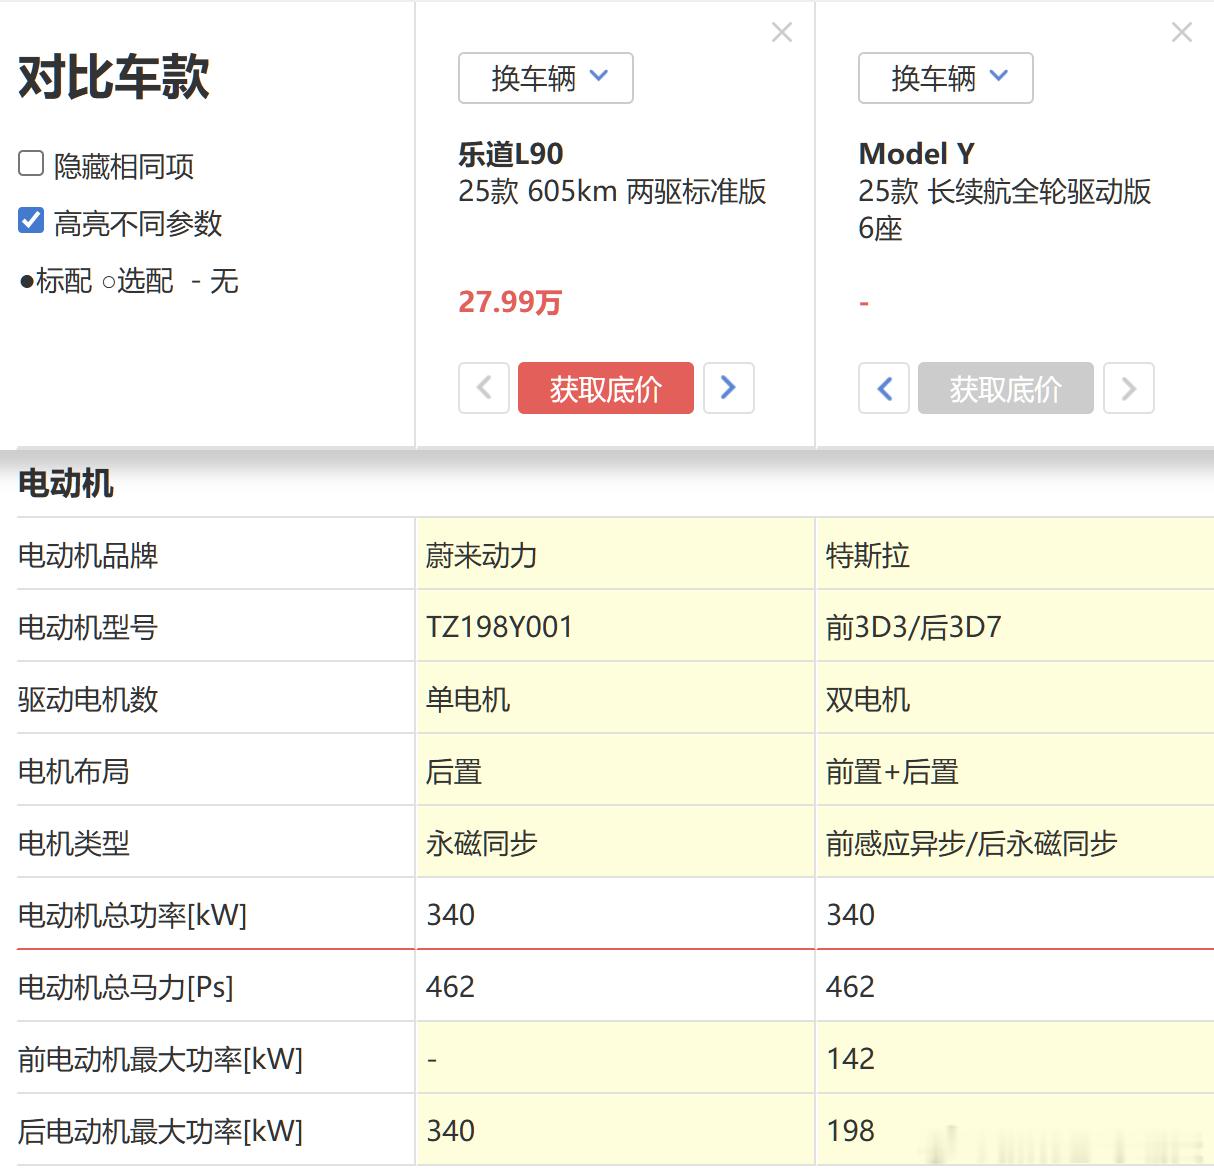The width and height of the screenshot is (1214, 1175).
Task: Click 驱动电机数 row label
Action: coord(88,699)
